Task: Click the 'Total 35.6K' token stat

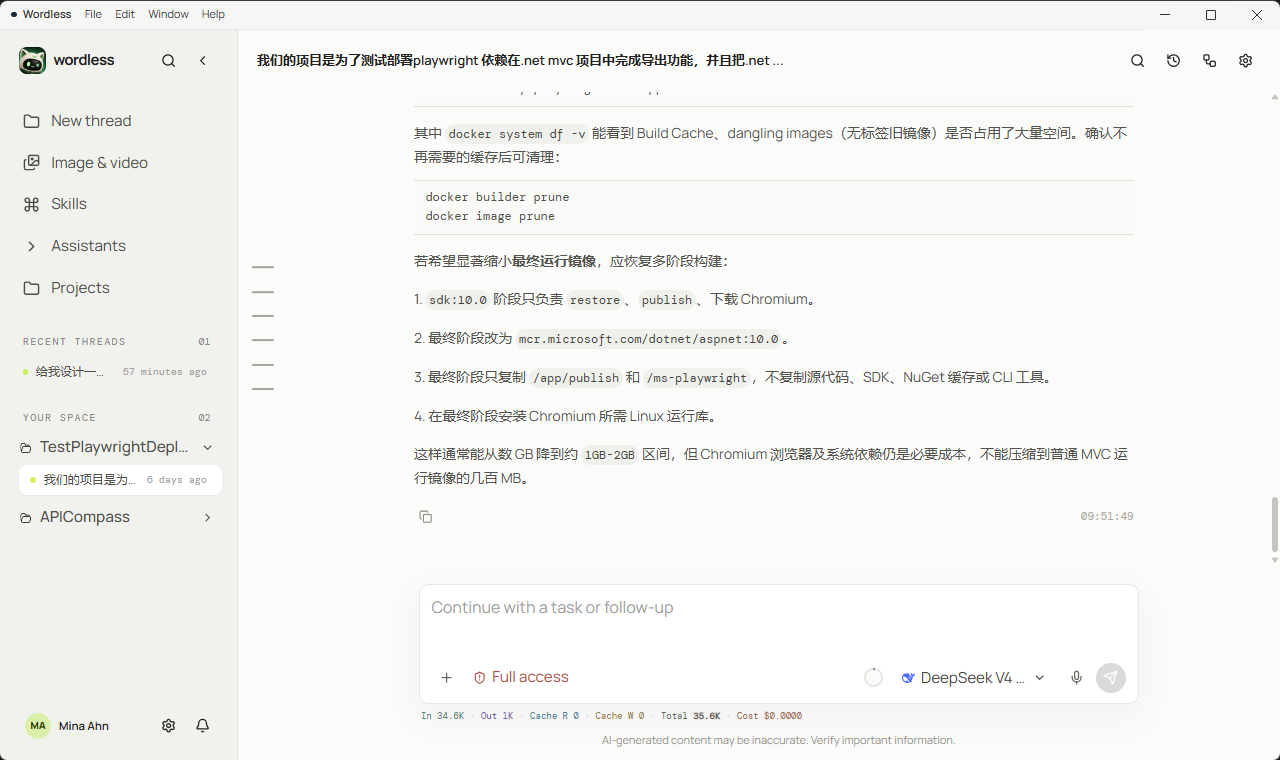Action: pos(689,716)
